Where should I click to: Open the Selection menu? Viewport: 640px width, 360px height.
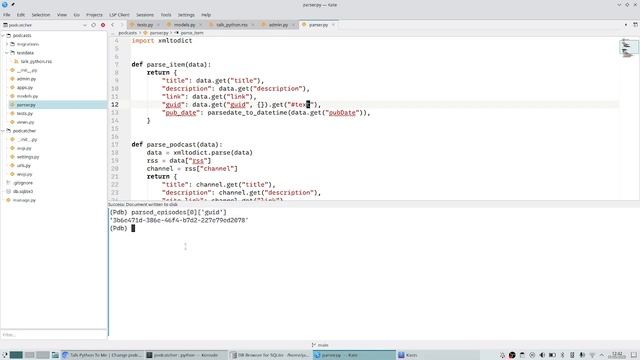coord(41,15)
